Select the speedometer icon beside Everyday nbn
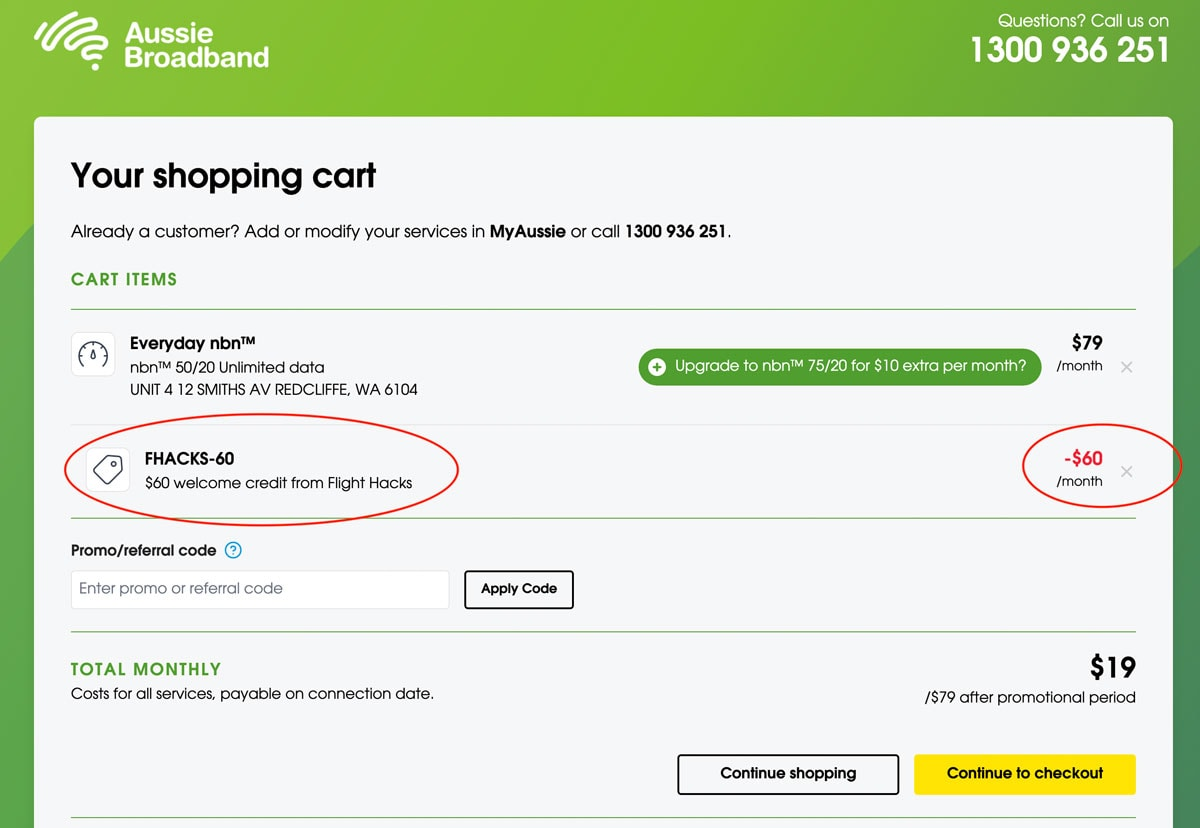The width and height of the screenshot is (1200, 828). [x=93, y=353]
